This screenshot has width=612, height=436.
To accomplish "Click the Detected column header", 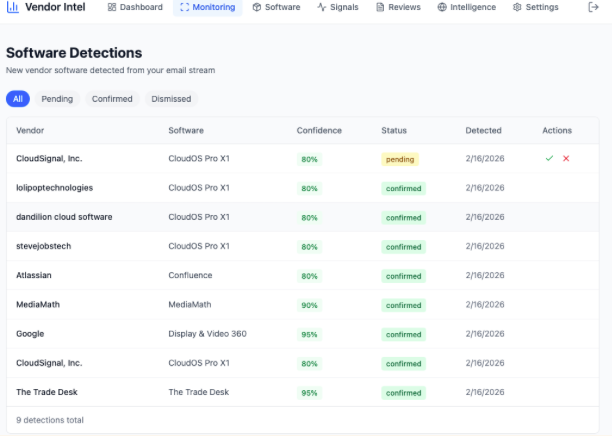I will point(483,130).
